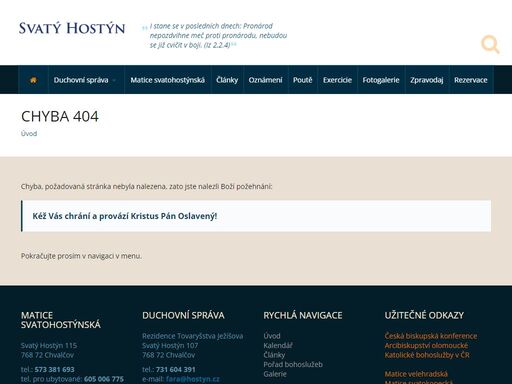Click the blessing text Kéž Vás chrání
Viewport: 512px width, 384px height.
tap(125, 216)
